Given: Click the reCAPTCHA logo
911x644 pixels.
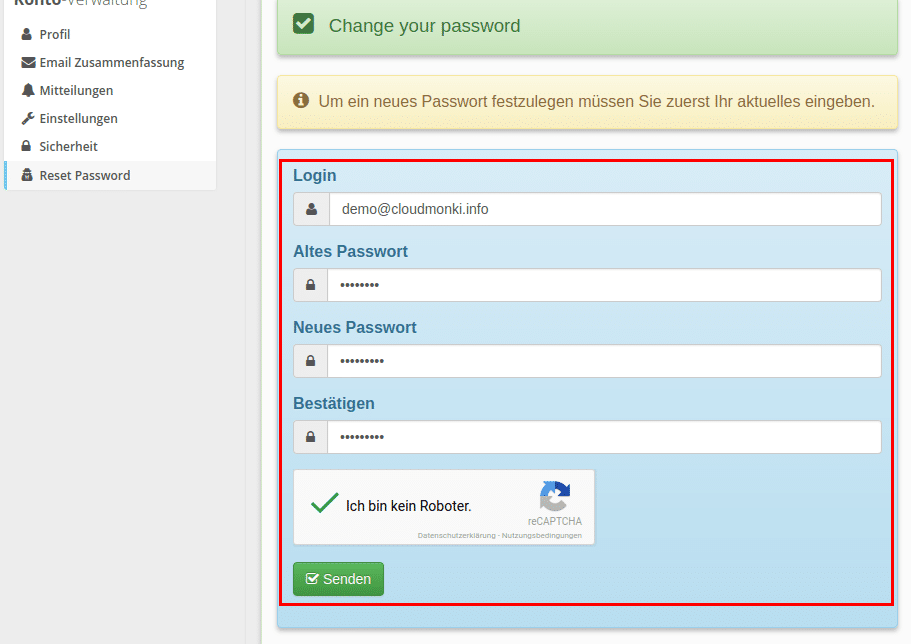Looking at the screenshot, I should coord(555,496).
